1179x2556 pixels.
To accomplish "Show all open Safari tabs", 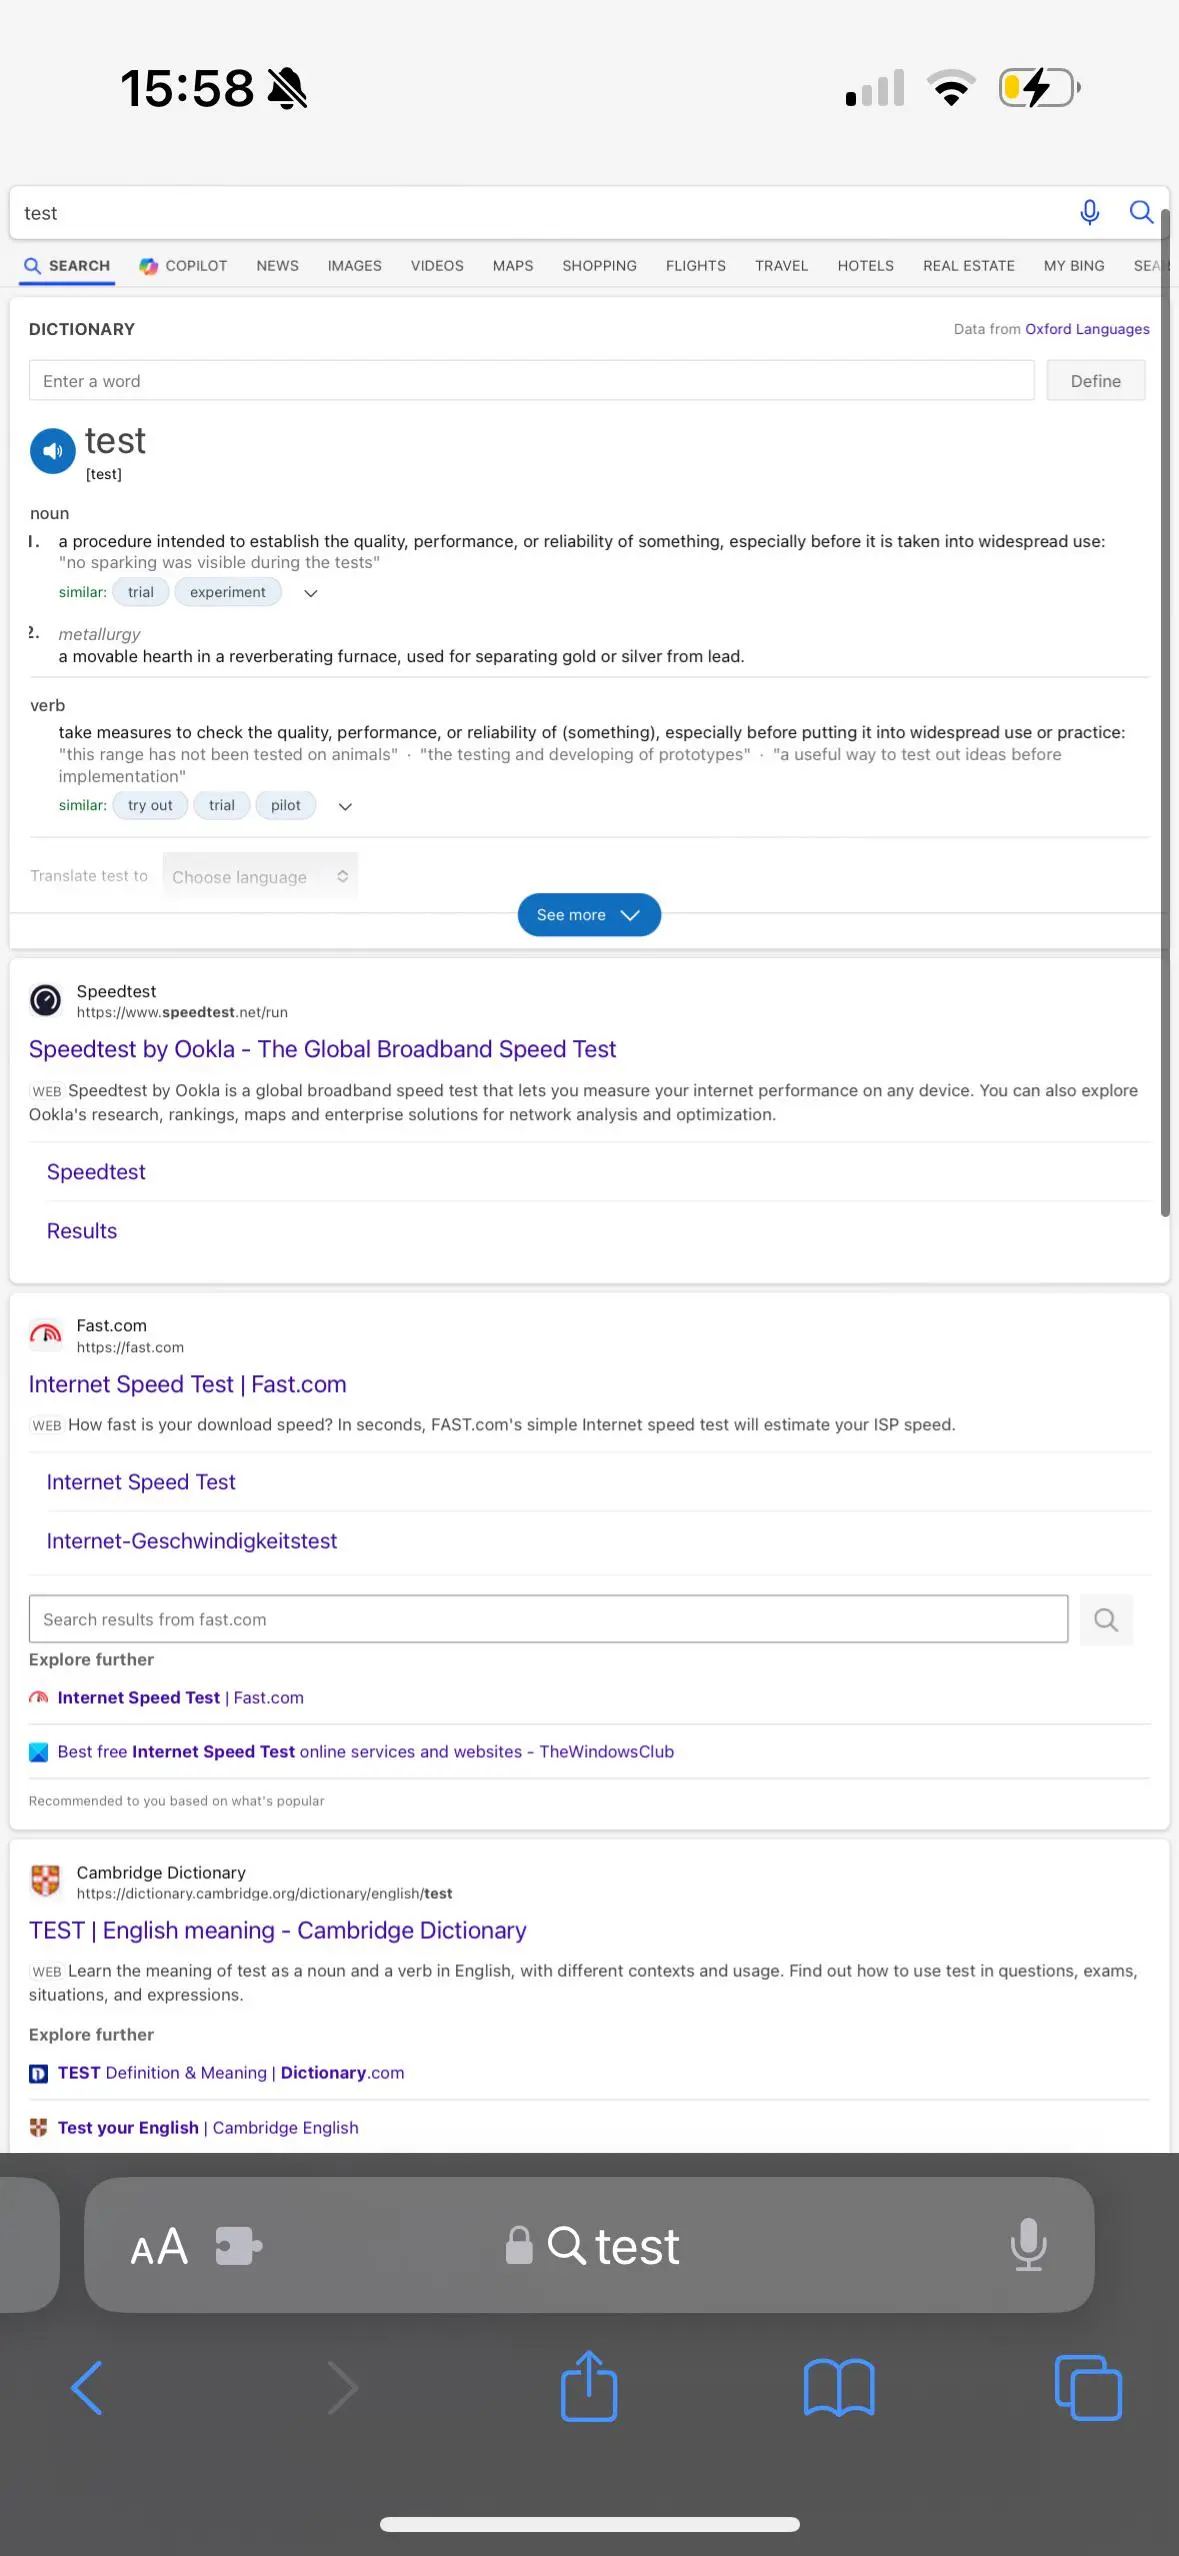I will point(1088,2387).
